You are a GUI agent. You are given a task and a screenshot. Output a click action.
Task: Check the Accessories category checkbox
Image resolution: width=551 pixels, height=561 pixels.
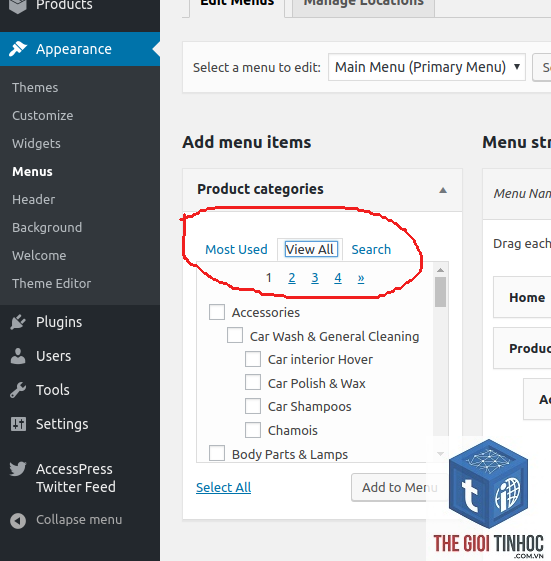[x=217, y=312]
